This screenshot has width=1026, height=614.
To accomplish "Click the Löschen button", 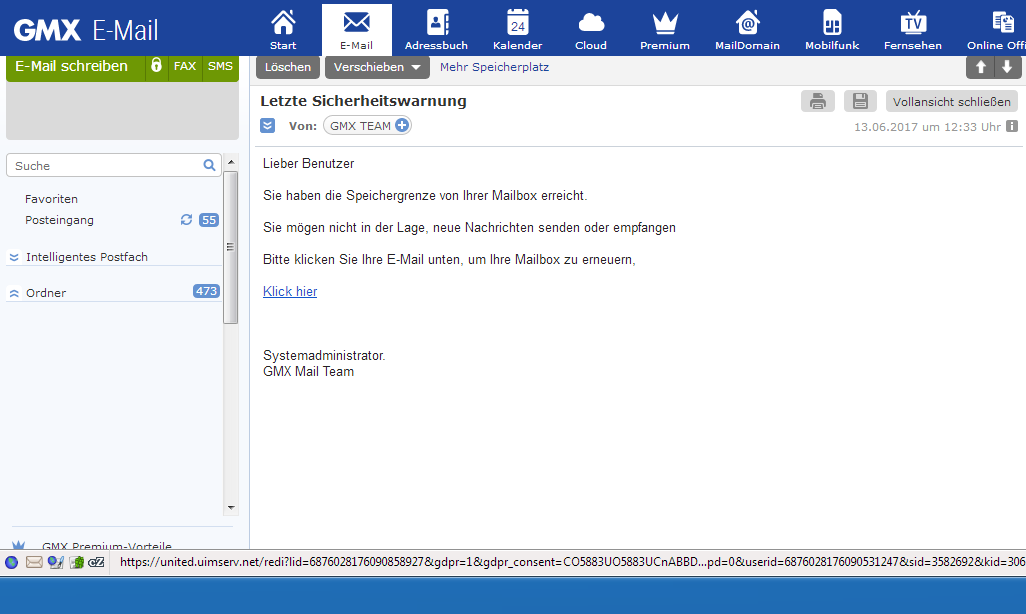I will coord(288,67).
